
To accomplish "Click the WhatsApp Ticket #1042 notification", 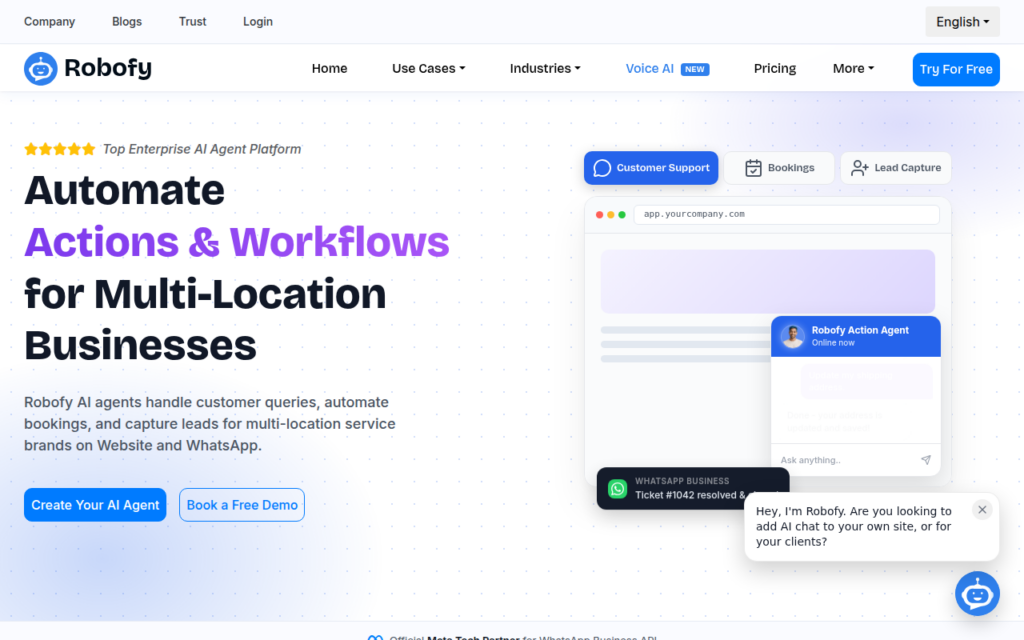I will coord(693,488).
